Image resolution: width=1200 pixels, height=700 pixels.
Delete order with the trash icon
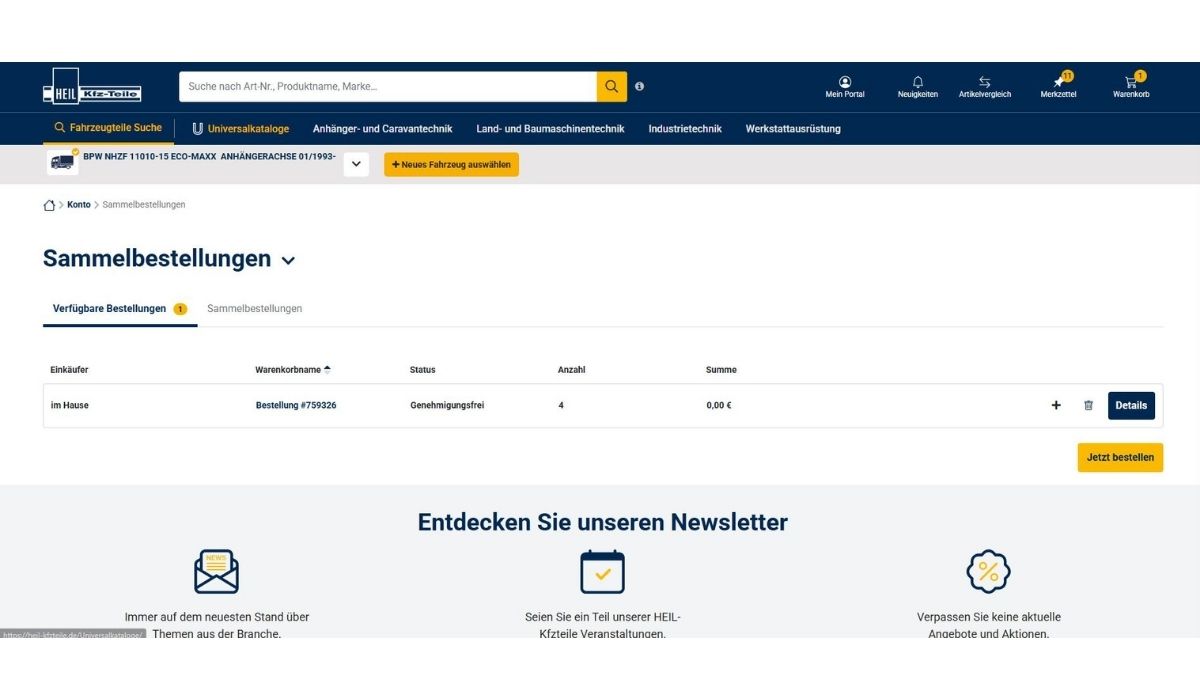1088,406
